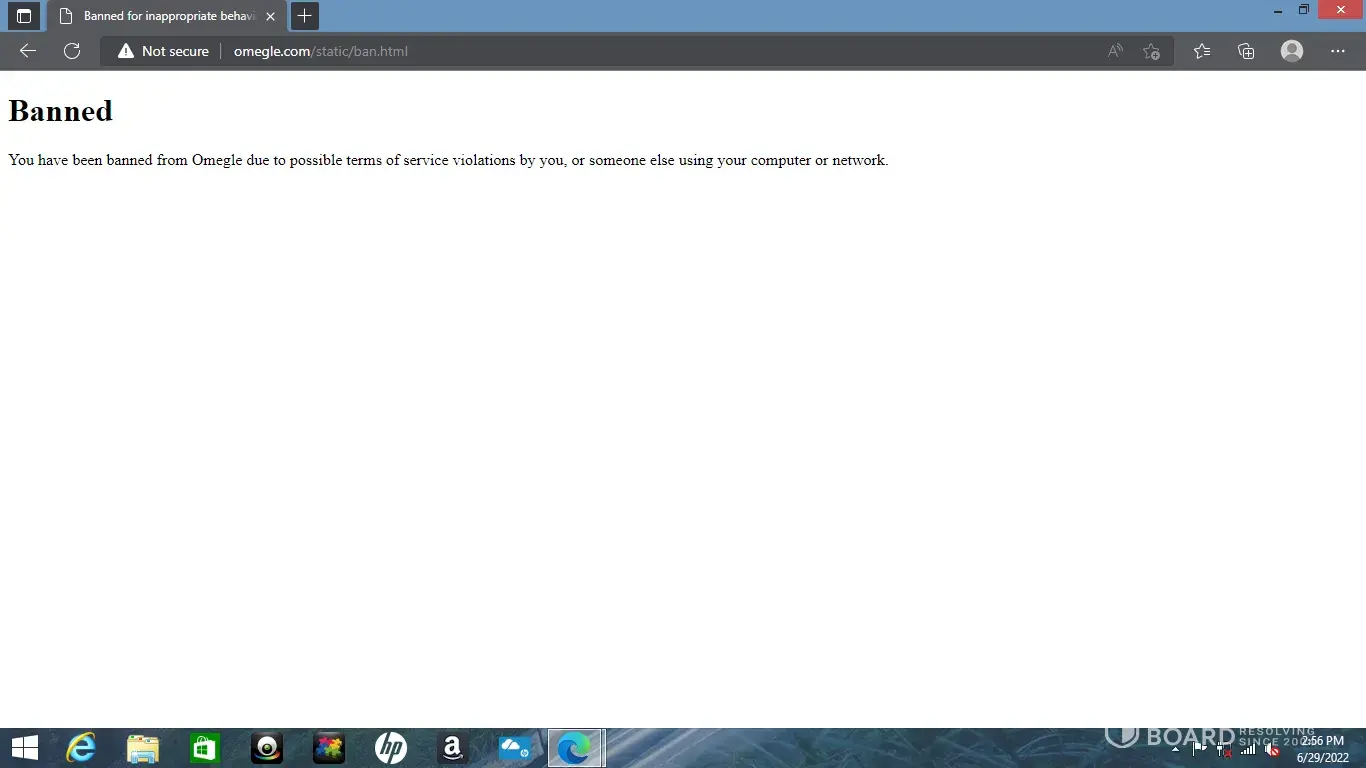Open Edge Settings and more menu
The height and width of the screenshot is (768, 1366).
(1338, 51)
